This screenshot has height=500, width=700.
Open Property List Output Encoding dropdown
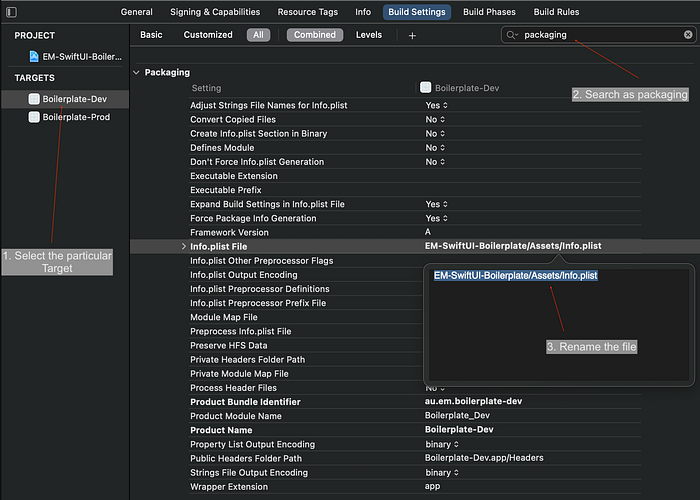(x=442, y=444)
